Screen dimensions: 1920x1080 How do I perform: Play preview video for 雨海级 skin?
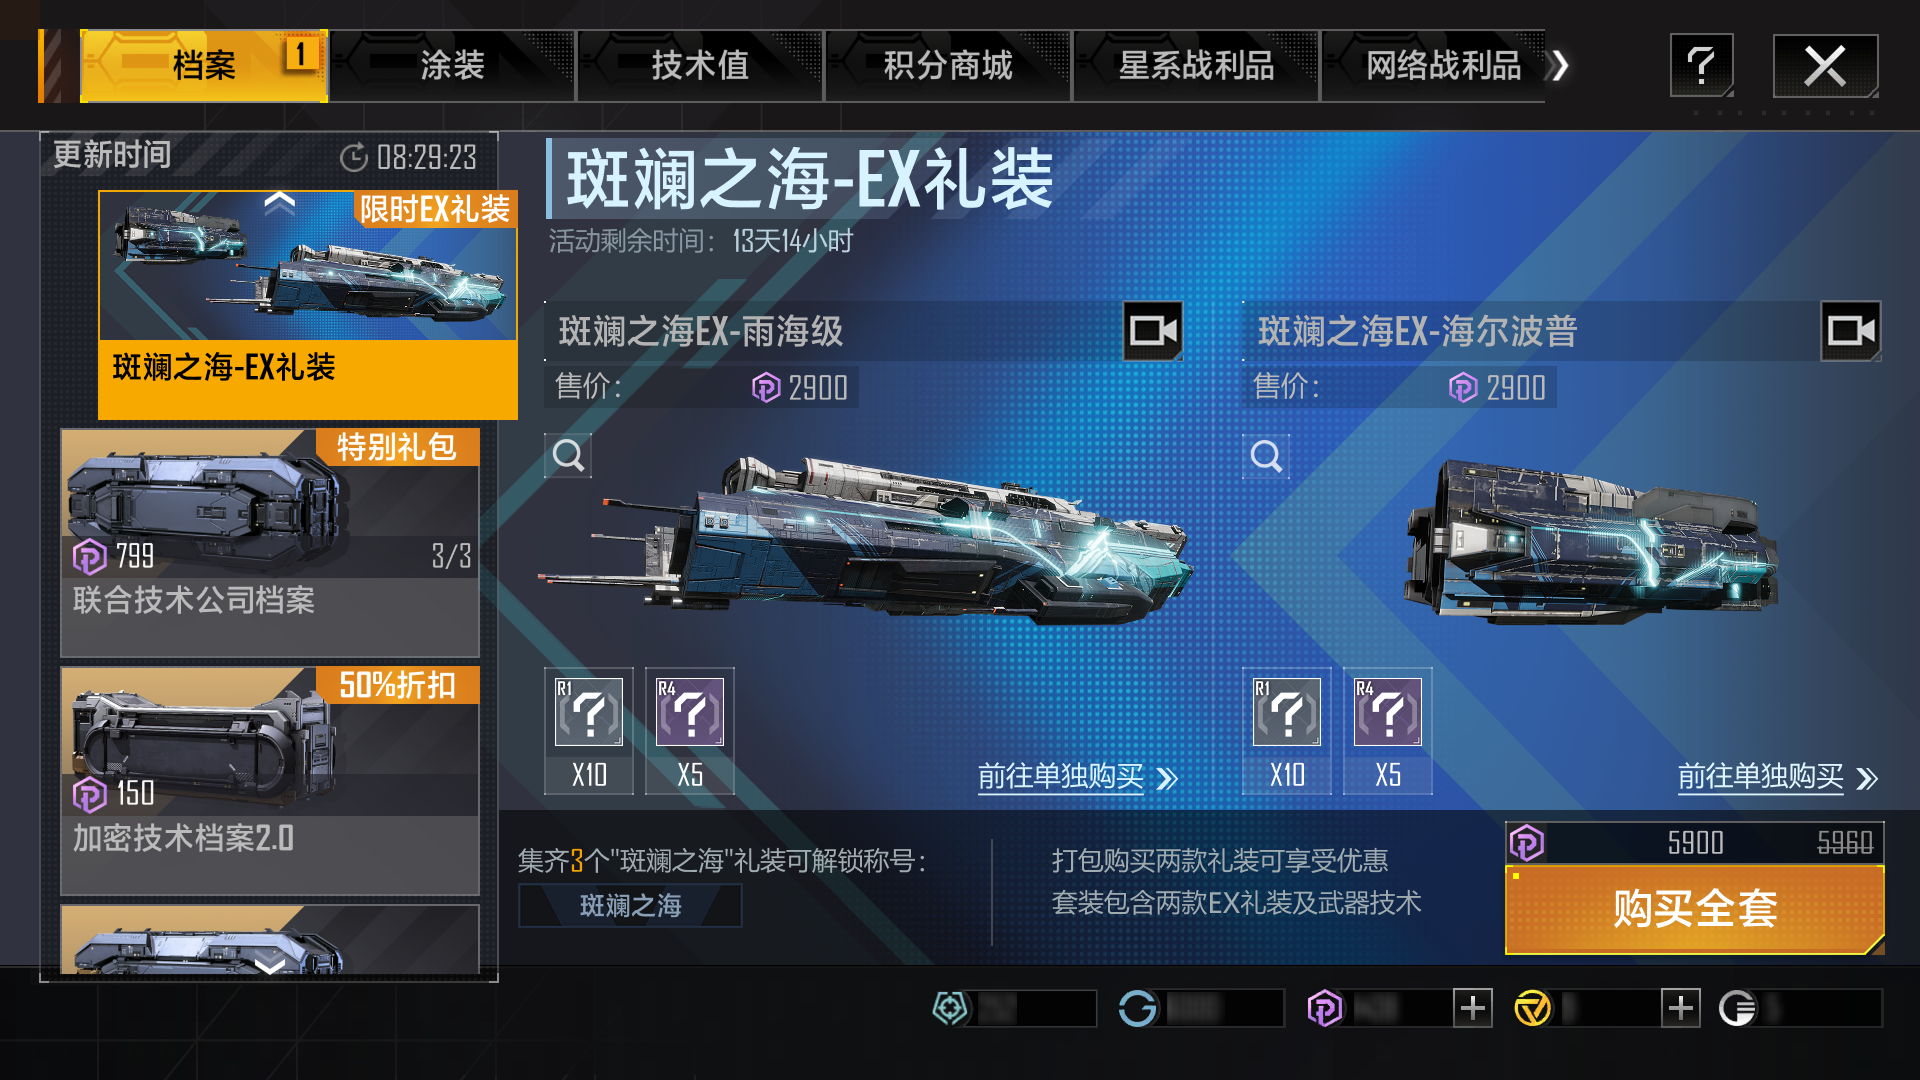click(x=1153, y=331)
